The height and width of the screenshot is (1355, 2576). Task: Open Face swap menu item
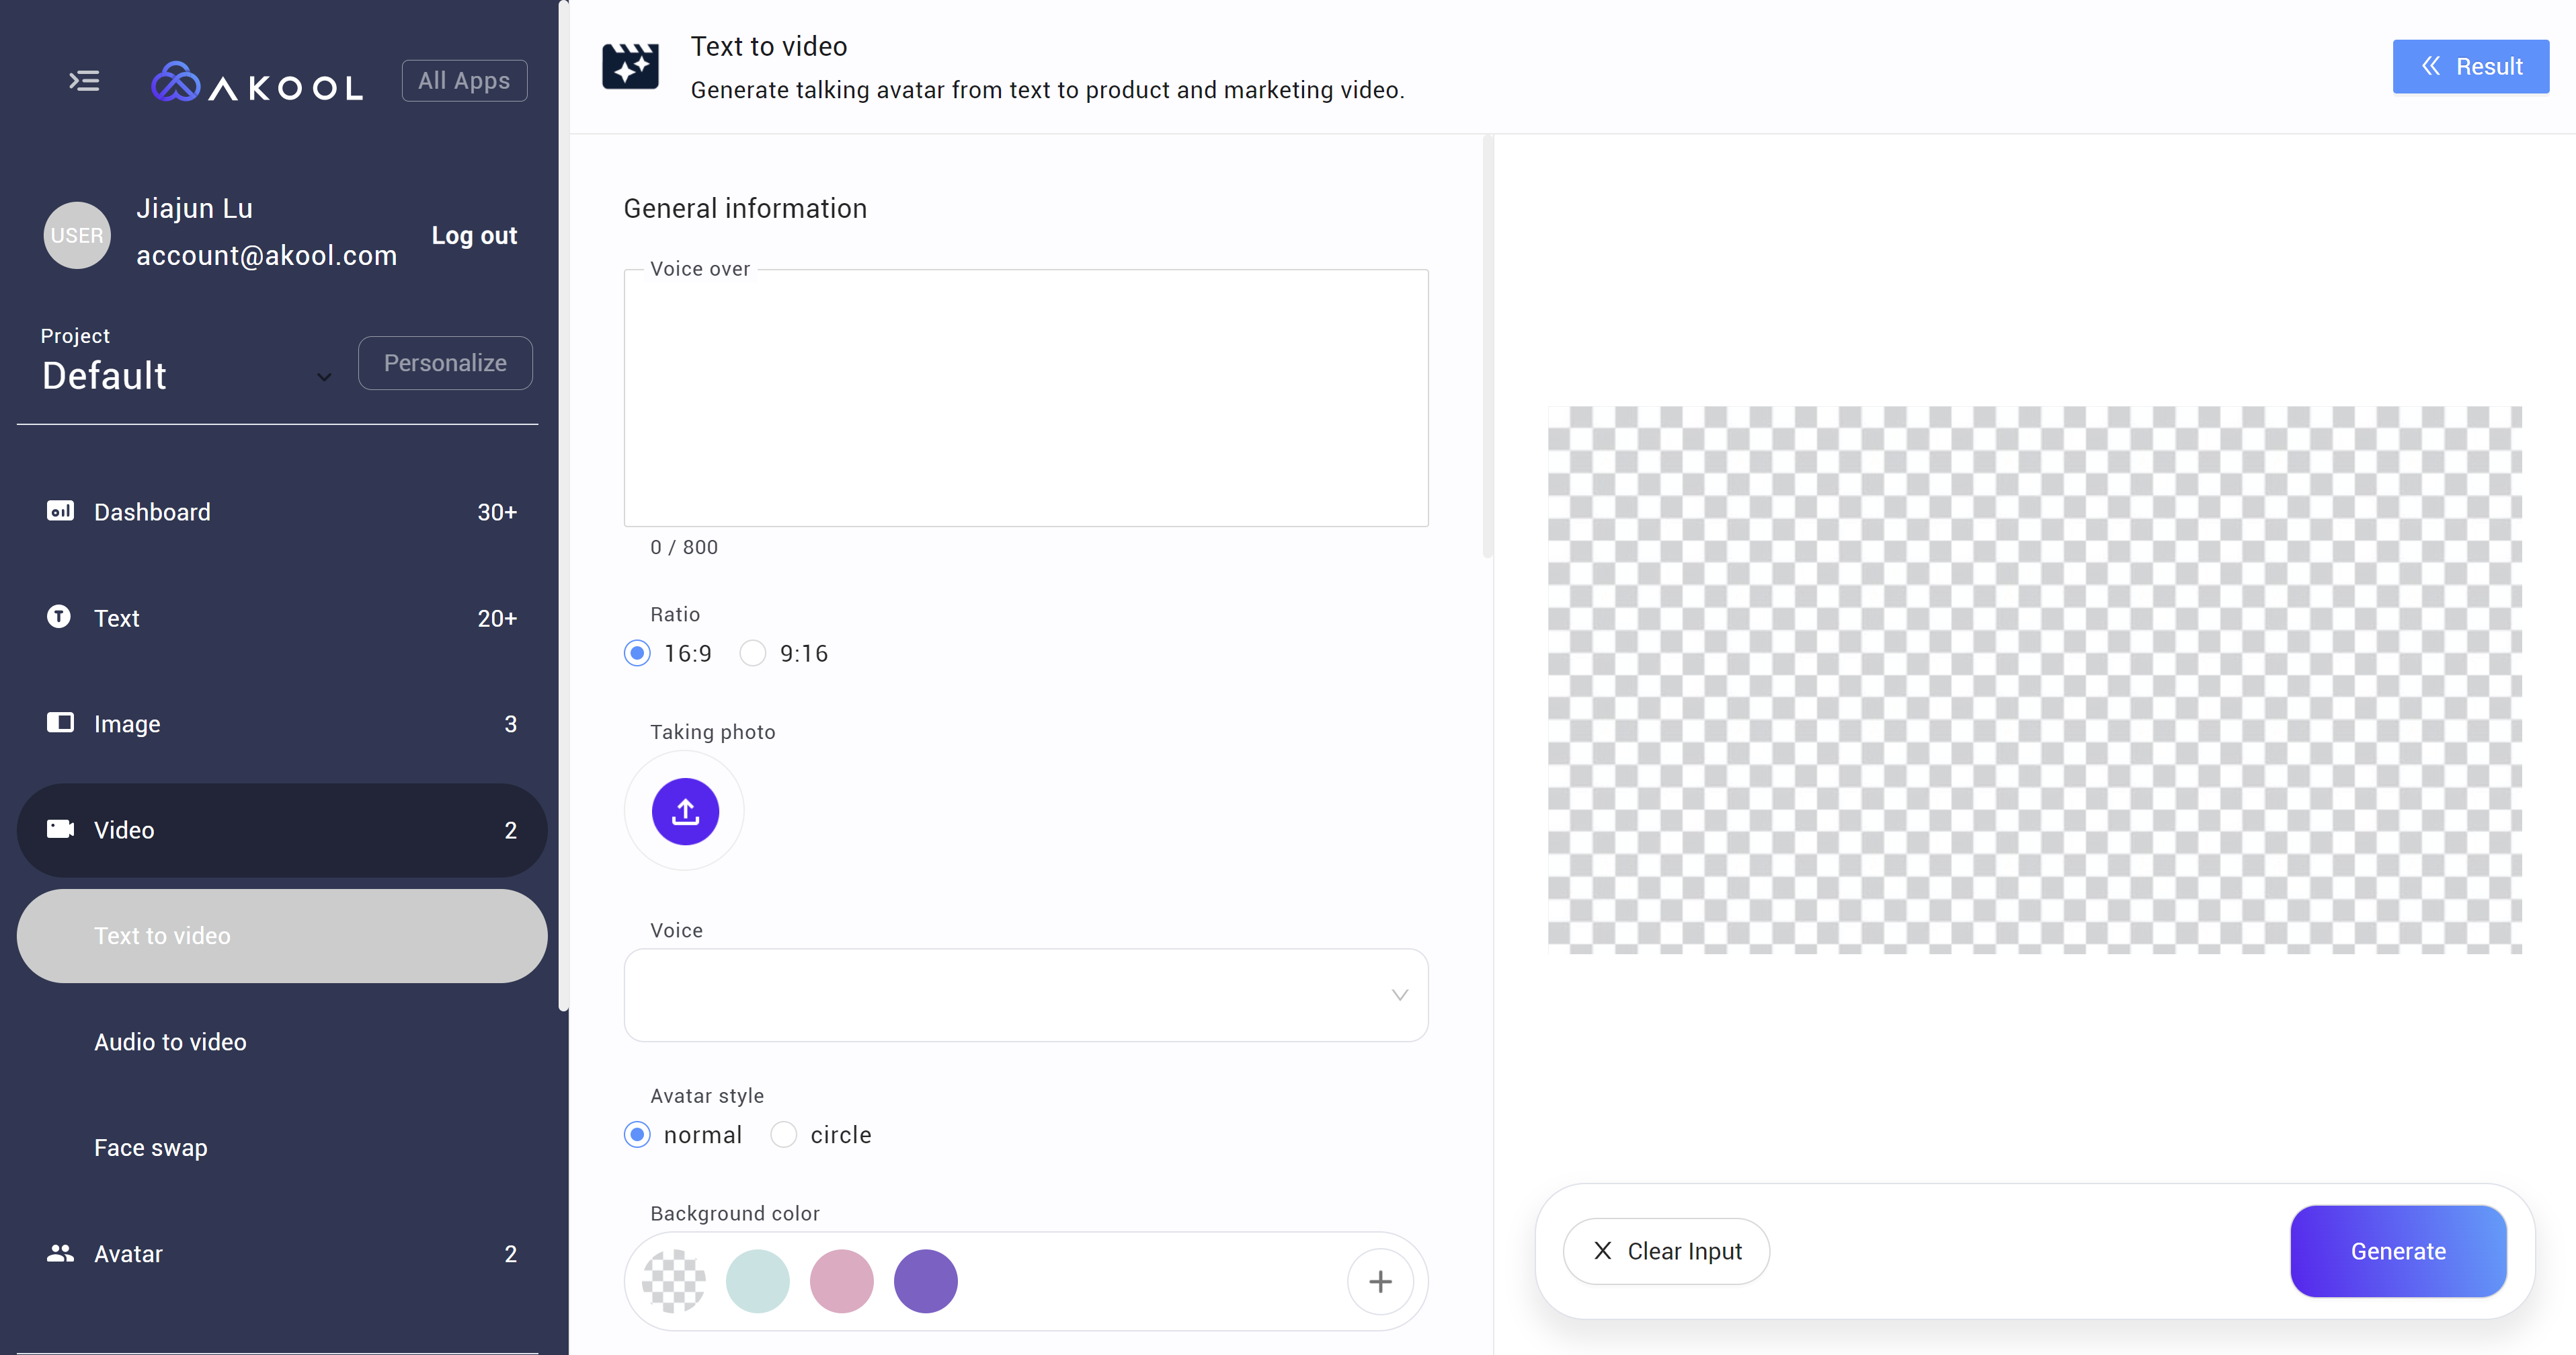[151, 1147]
